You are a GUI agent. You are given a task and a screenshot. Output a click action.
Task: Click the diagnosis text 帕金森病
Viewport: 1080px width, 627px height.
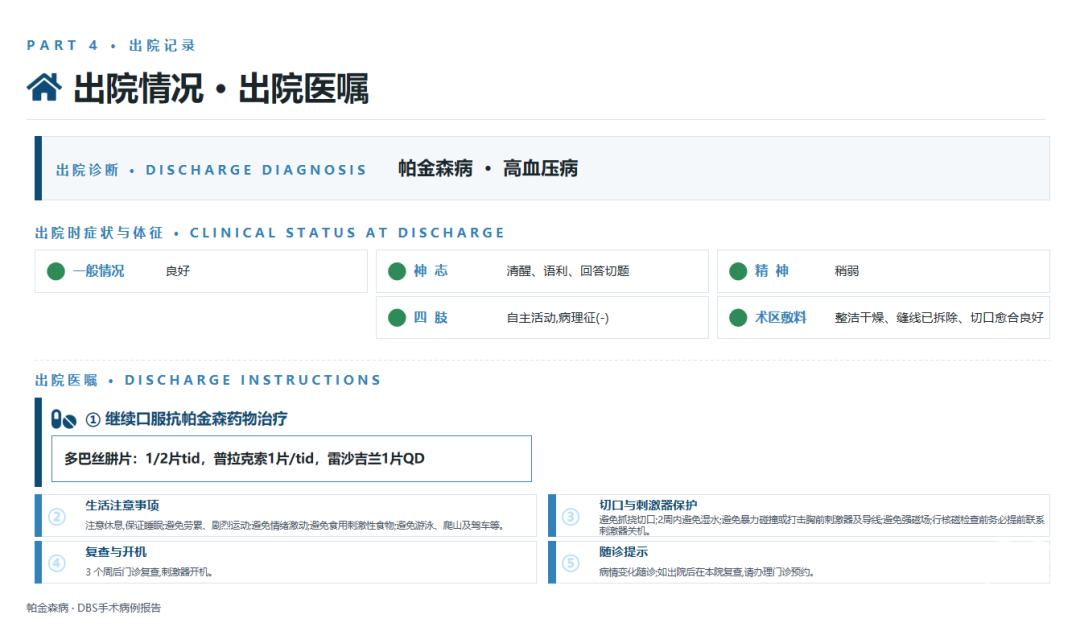point(435,168)
